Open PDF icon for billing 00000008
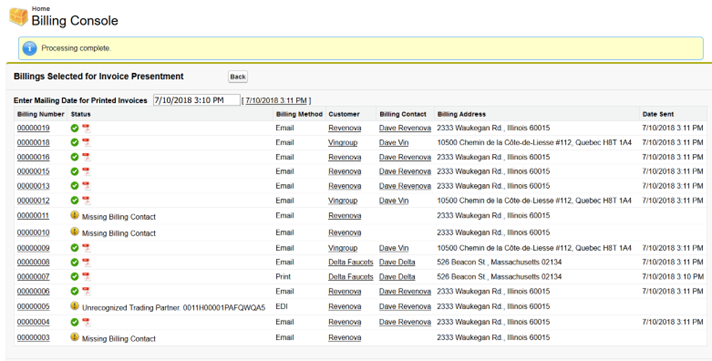Viewport: 712px width, 361px height. (86, 262)
